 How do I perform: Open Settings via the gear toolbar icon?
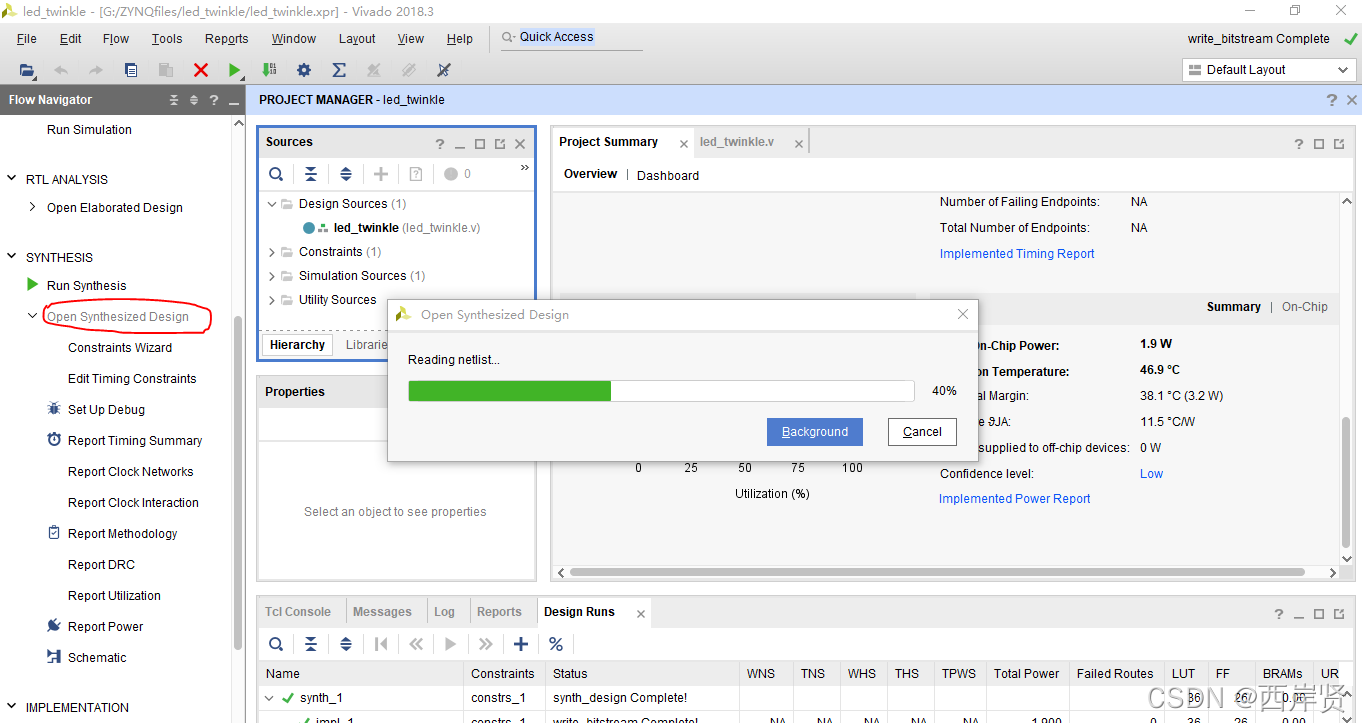[x=304, y=70]
